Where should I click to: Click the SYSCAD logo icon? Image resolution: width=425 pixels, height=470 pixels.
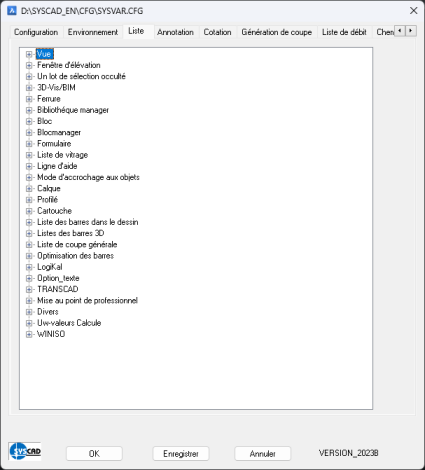(25, 452)
